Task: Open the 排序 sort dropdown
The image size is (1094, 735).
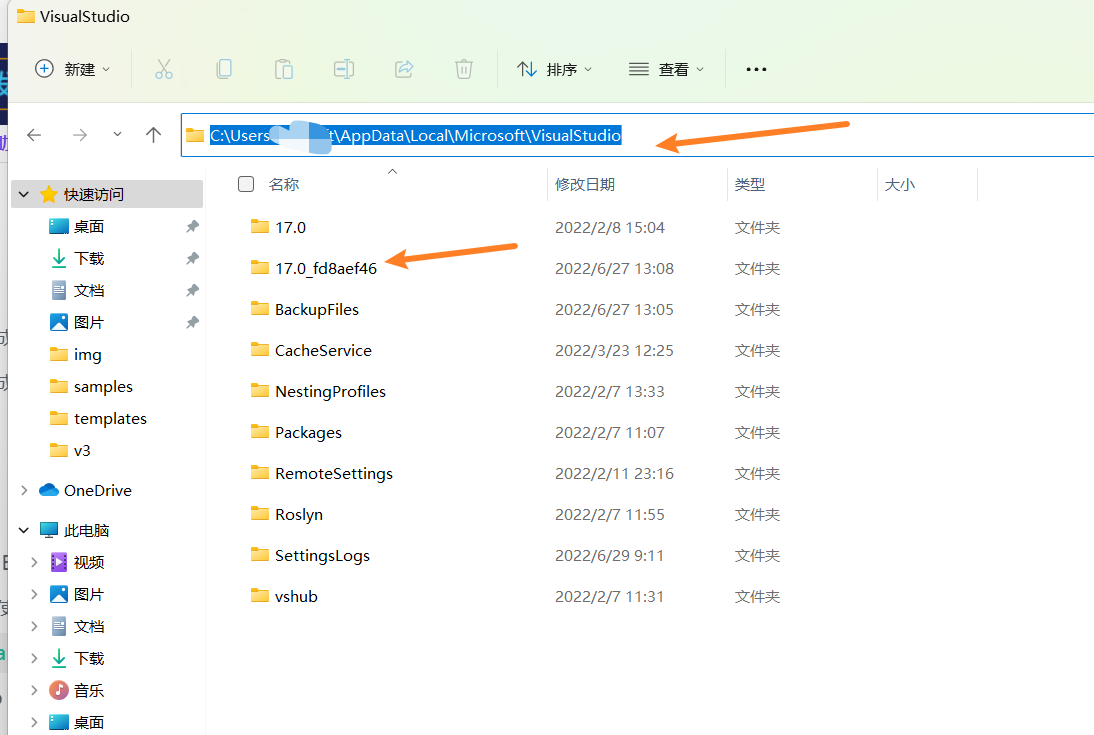Action: [554, 69]
